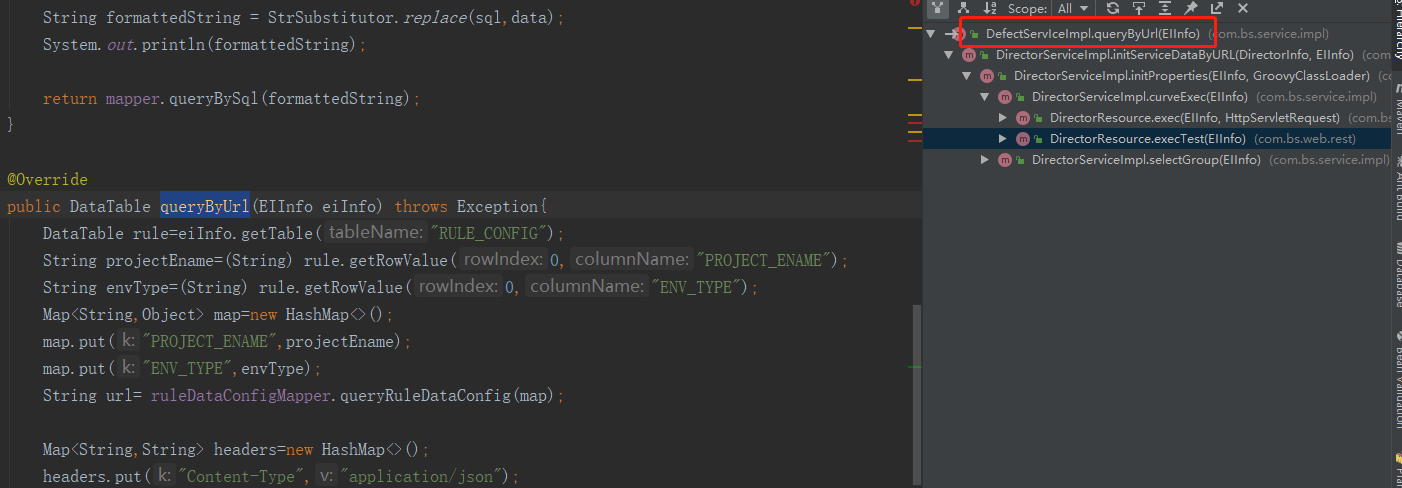Expand DirectorResource.execTest node arrow

coord(1003,139)
